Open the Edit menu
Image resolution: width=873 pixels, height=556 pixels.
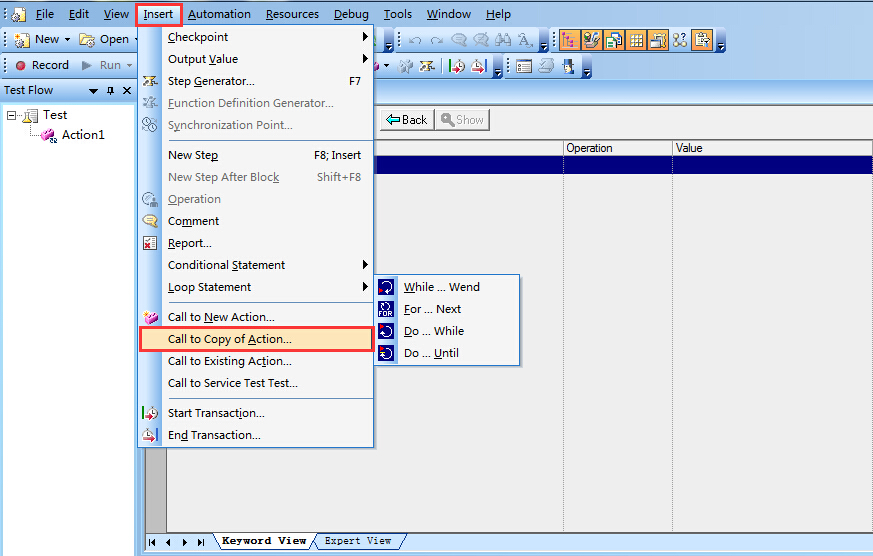click(x=79, y=14)
